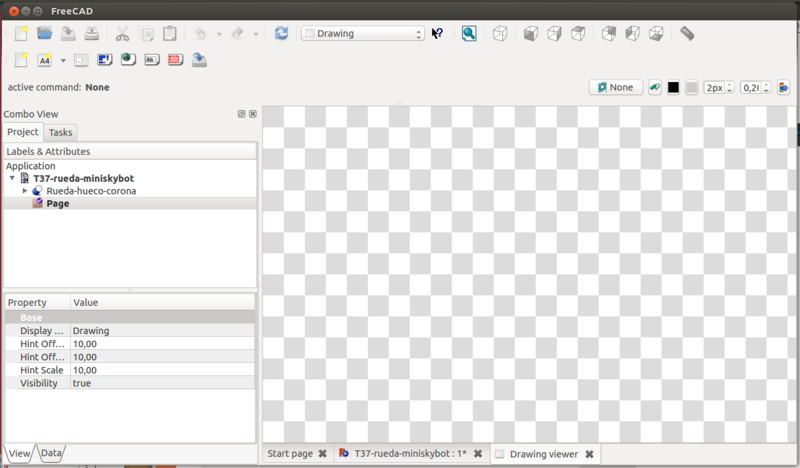Insert new A4 landscape drawing icon
Image resolution: width=800 pixels, height=468 pixels.
point(45,60)
